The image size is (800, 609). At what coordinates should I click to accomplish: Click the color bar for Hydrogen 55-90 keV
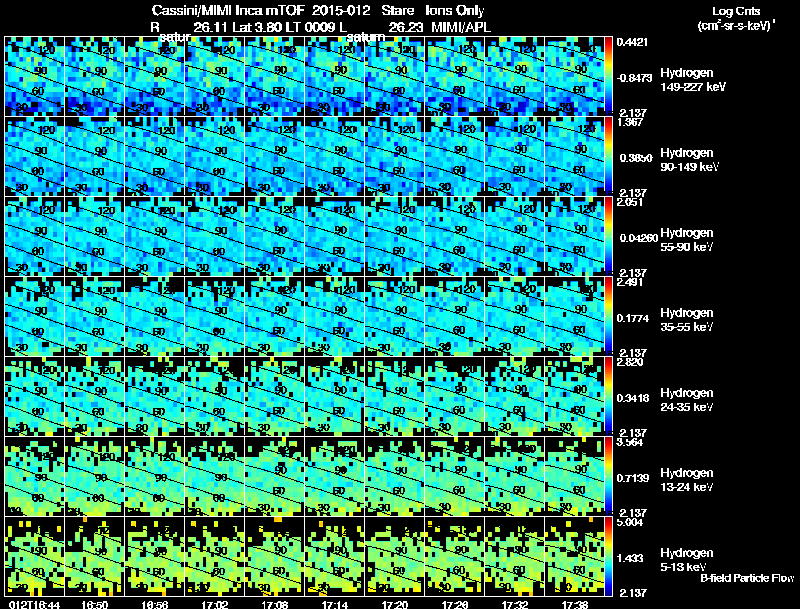coord(608,236)
